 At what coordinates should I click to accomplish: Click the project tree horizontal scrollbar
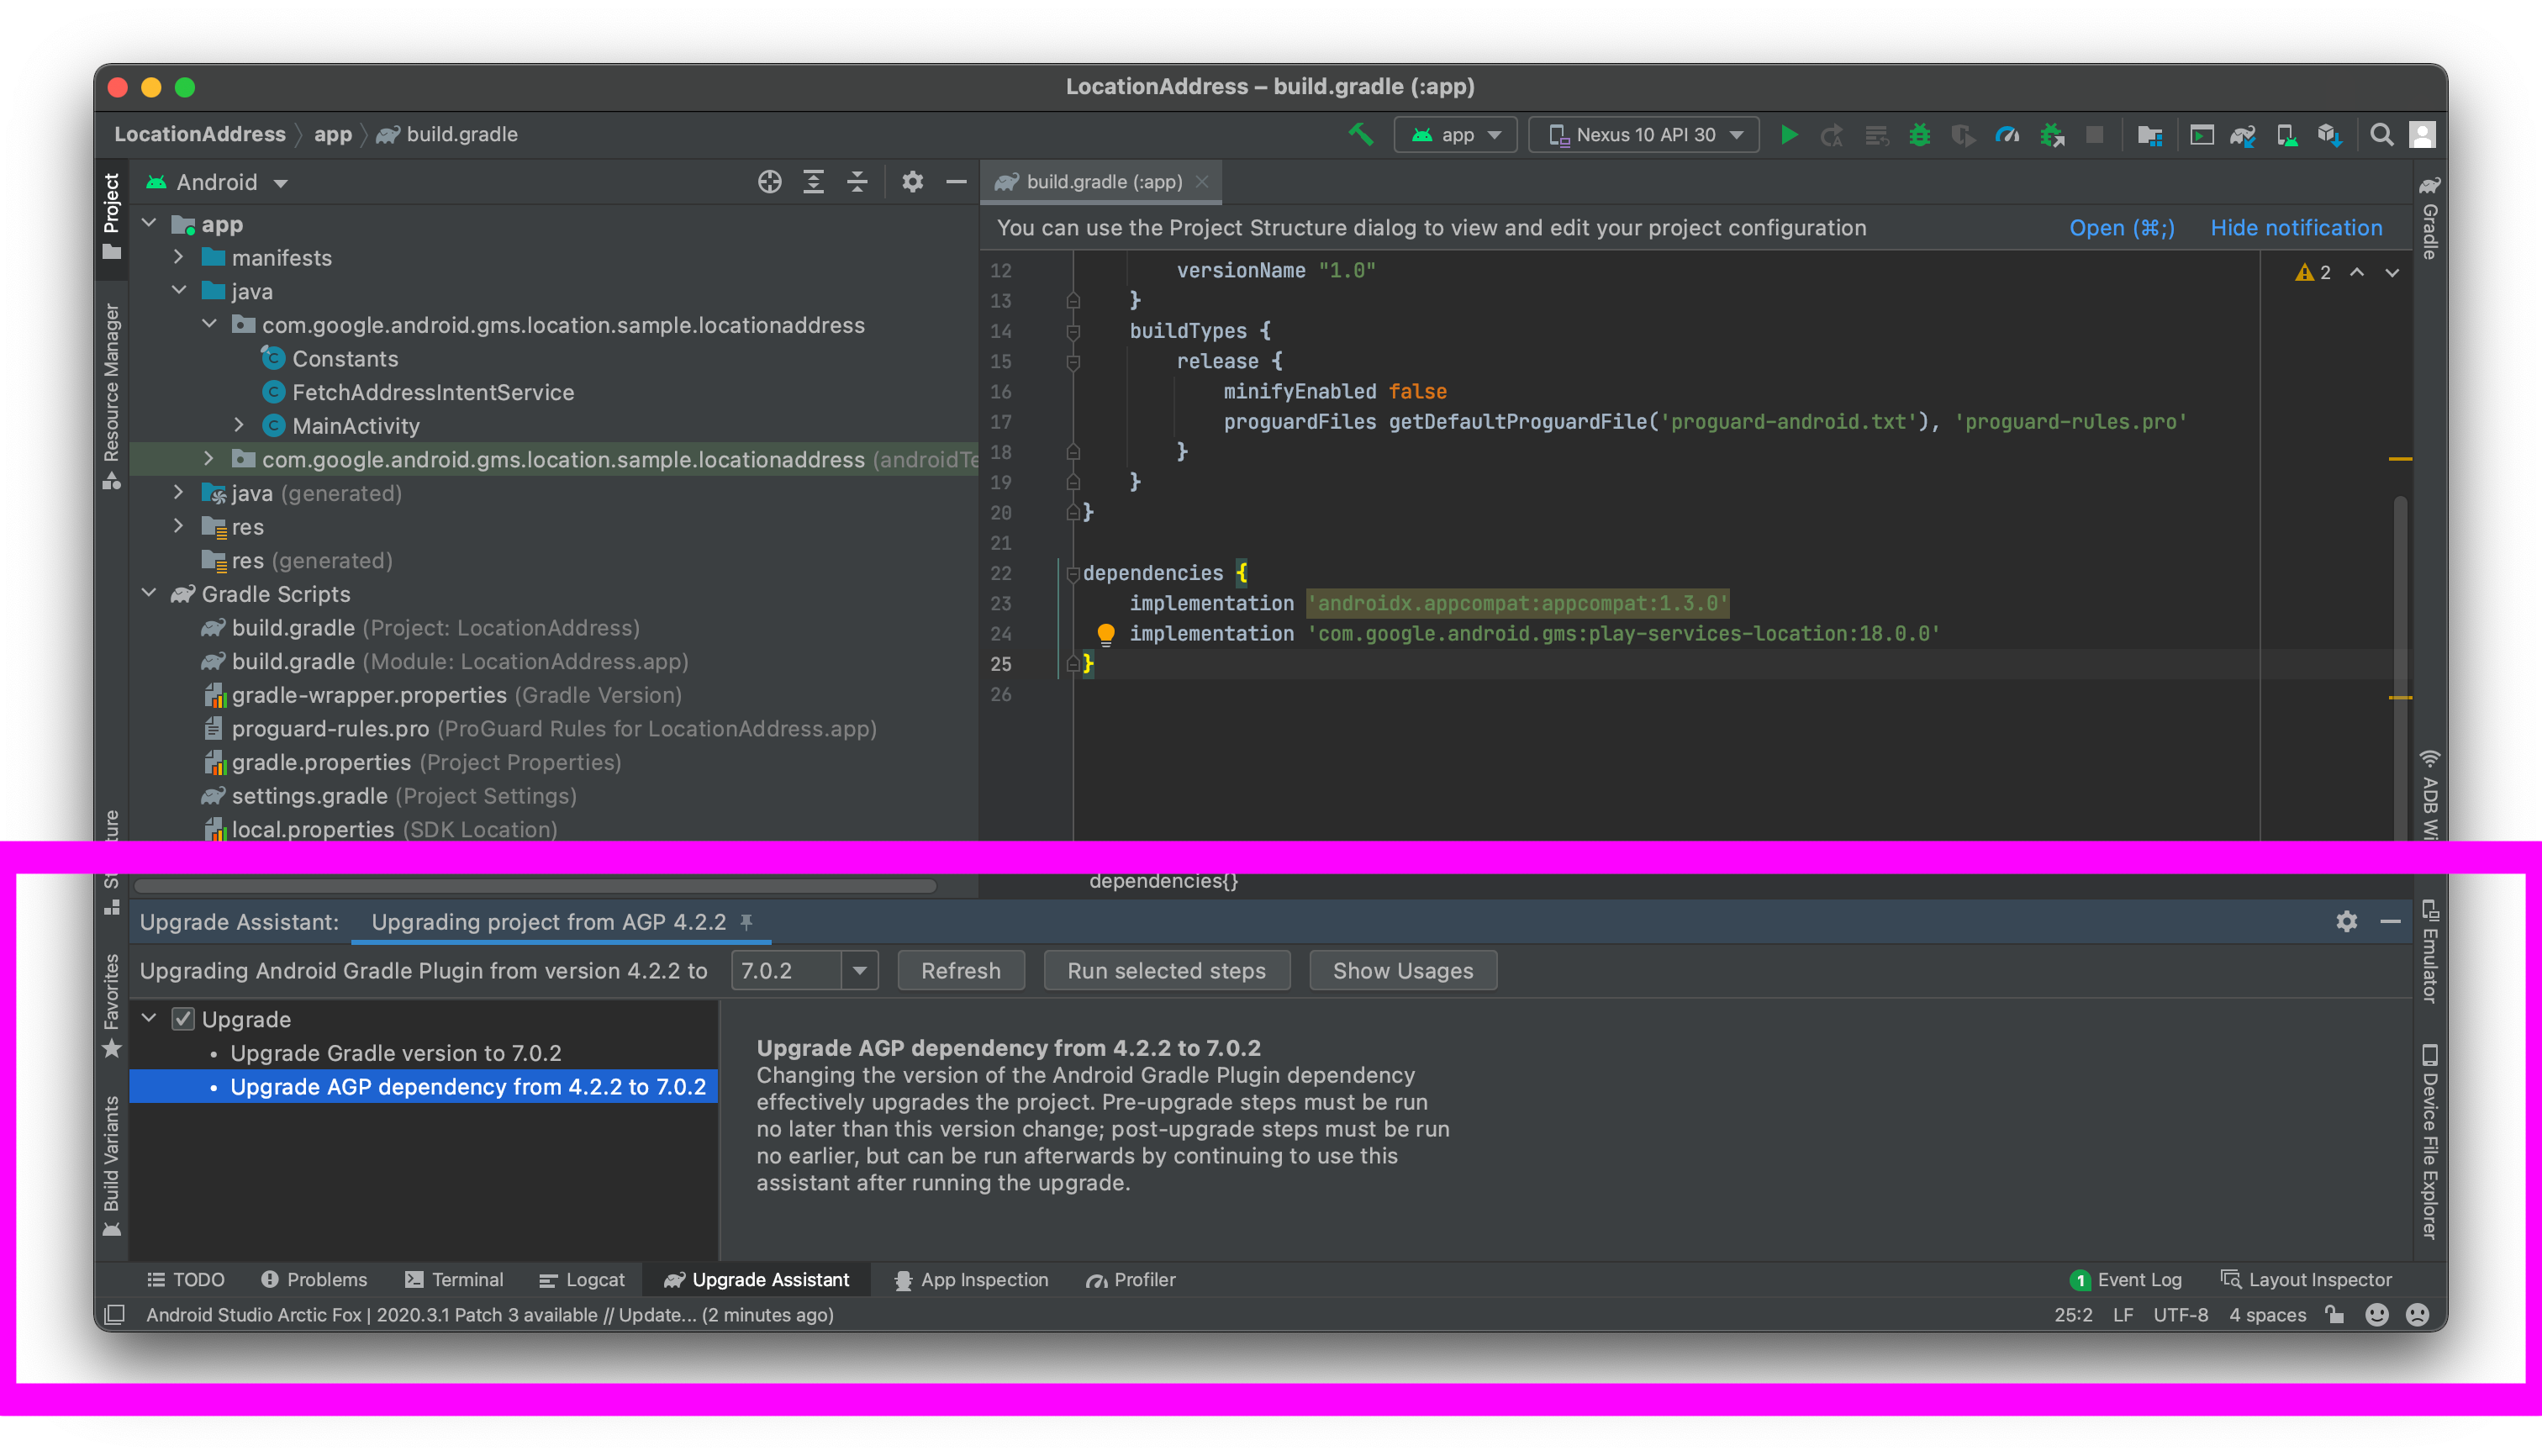535,885
